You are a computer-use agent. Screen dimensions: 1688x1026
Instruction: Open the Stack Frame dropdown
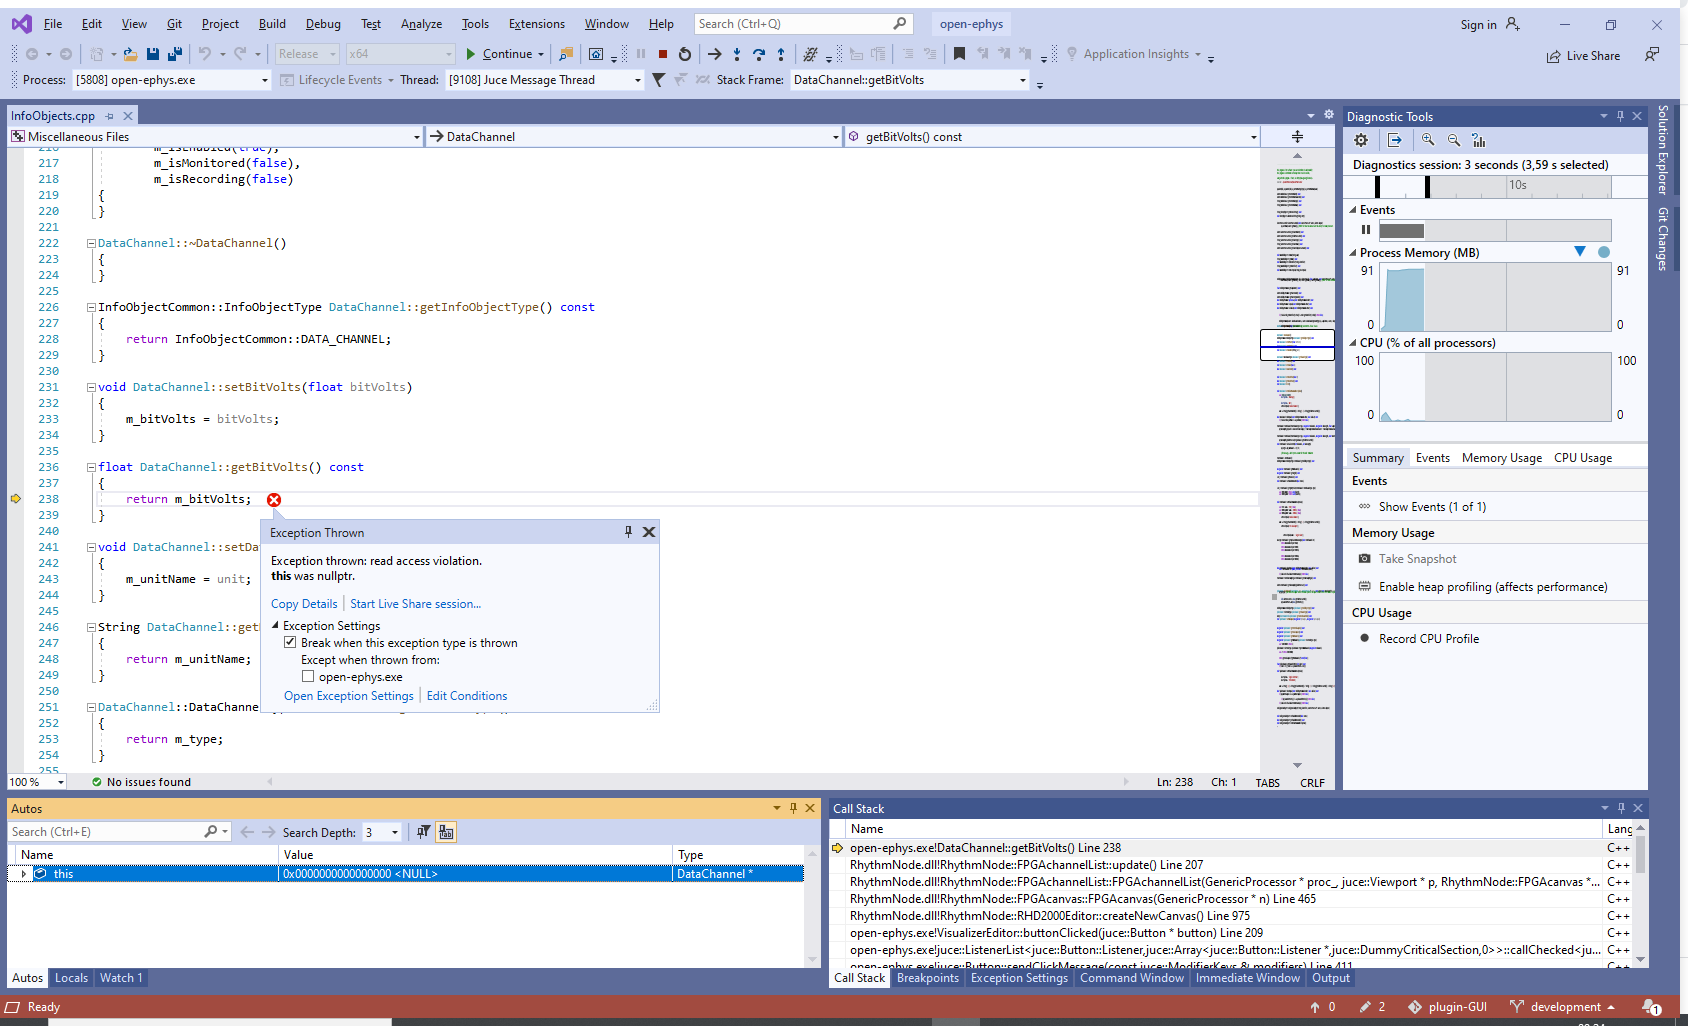click(1022, 79)
